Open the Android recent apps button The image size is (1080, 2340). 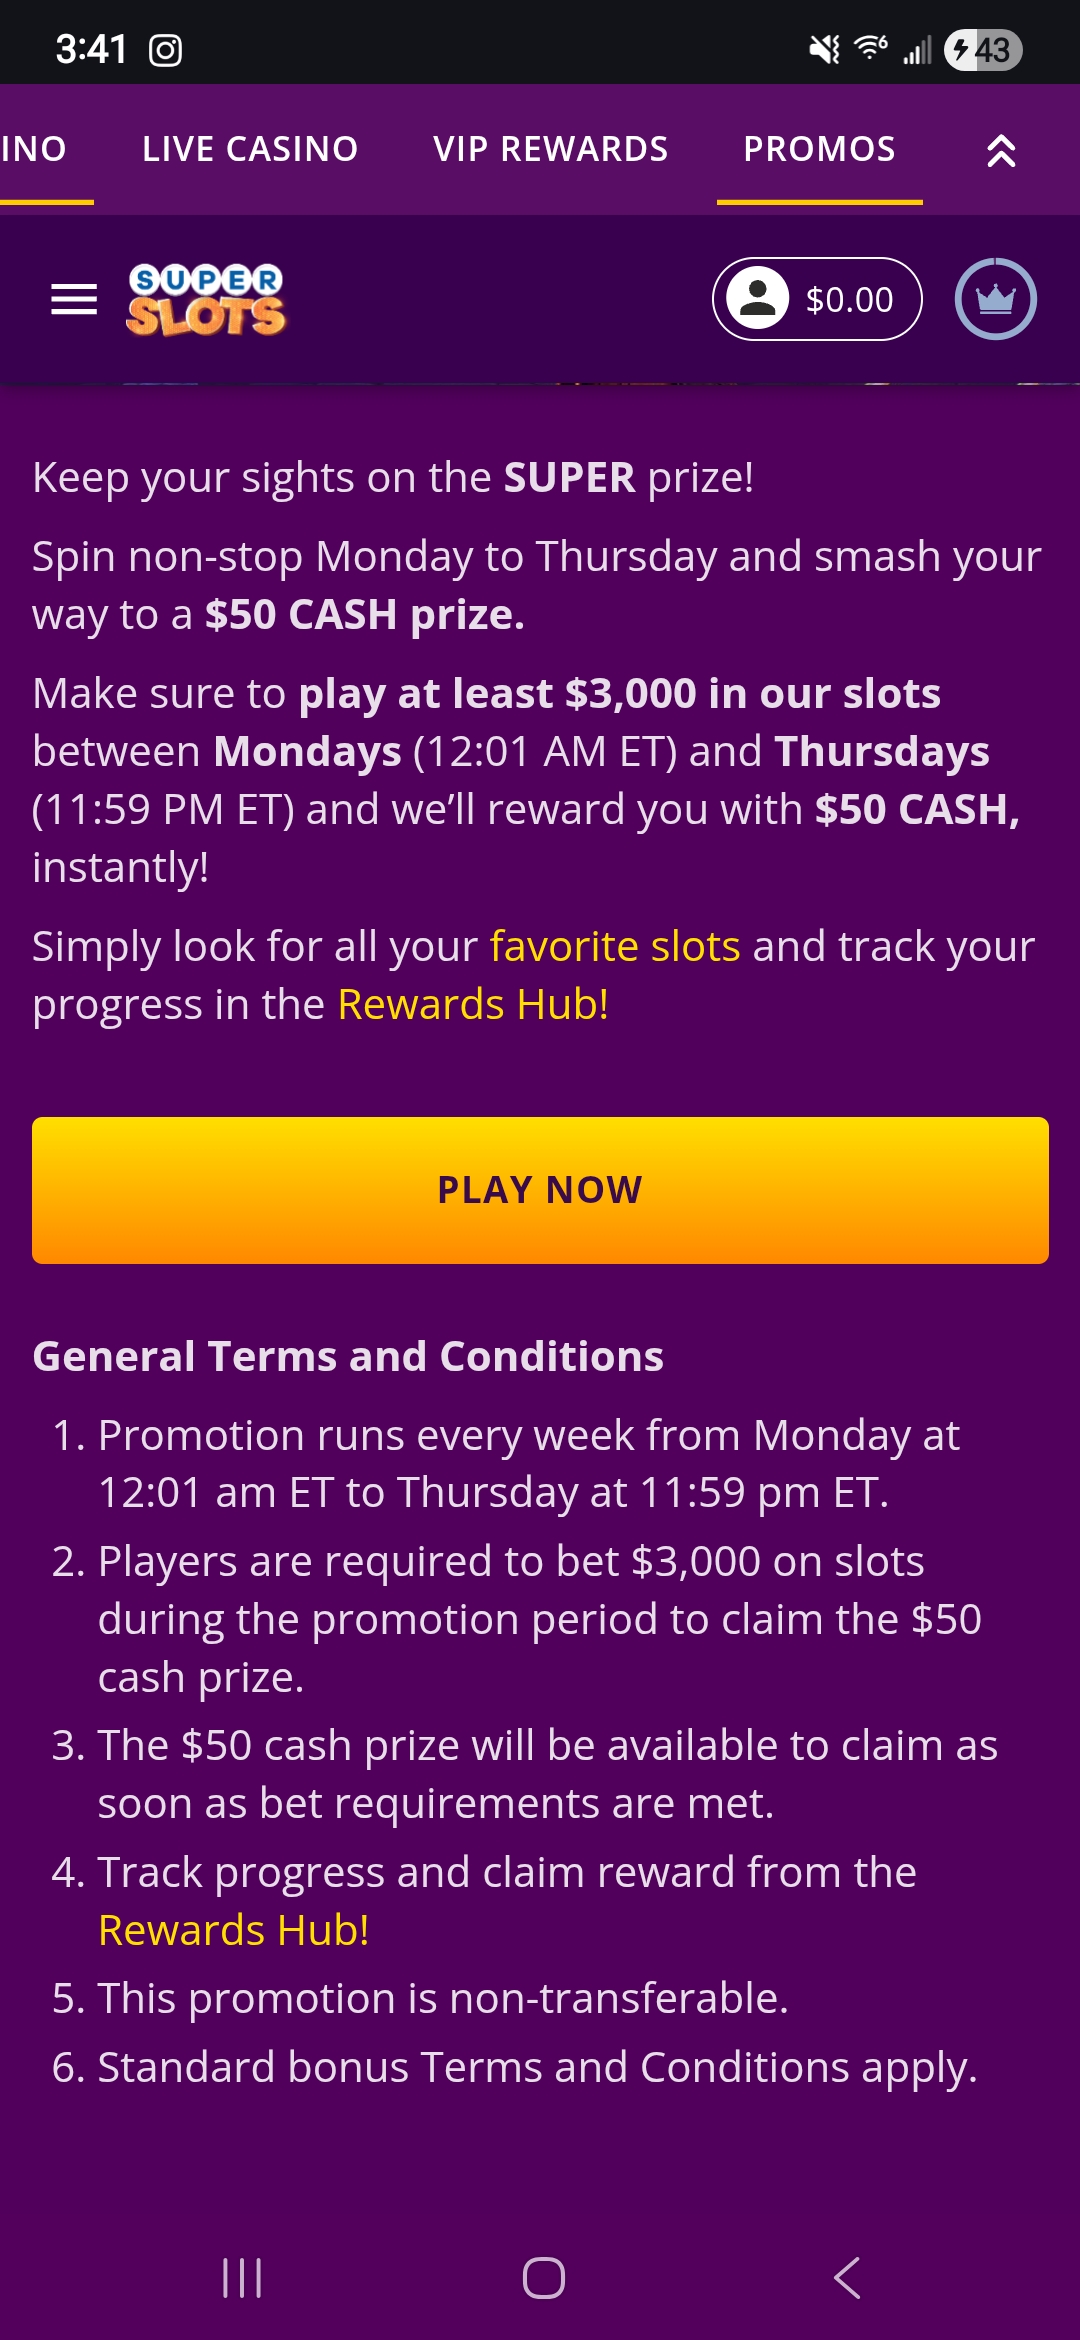pos(242,2278)
